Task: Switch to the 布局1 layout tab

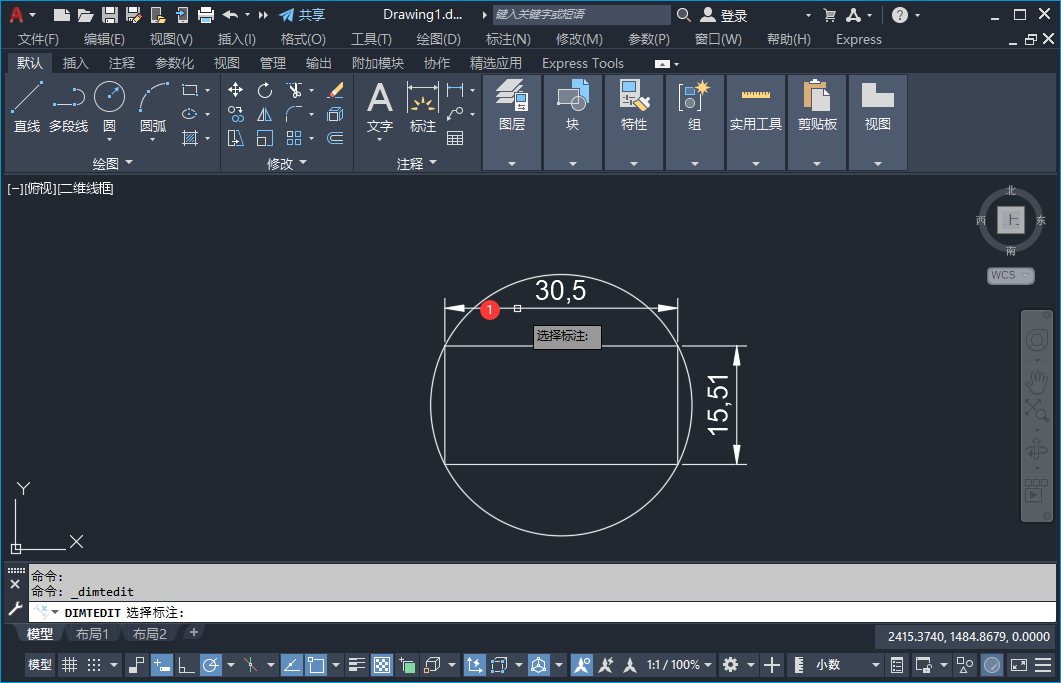Action: point(92,634)
